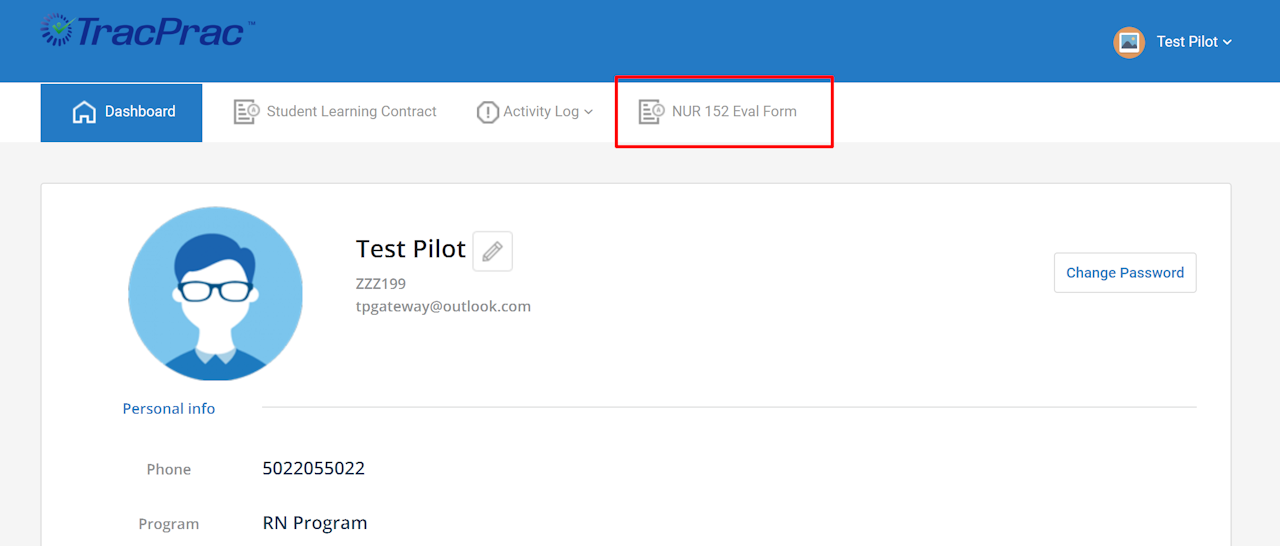Open the Dashboard tab
This screenshot has width=1280, height=546.
coord(139,112)
